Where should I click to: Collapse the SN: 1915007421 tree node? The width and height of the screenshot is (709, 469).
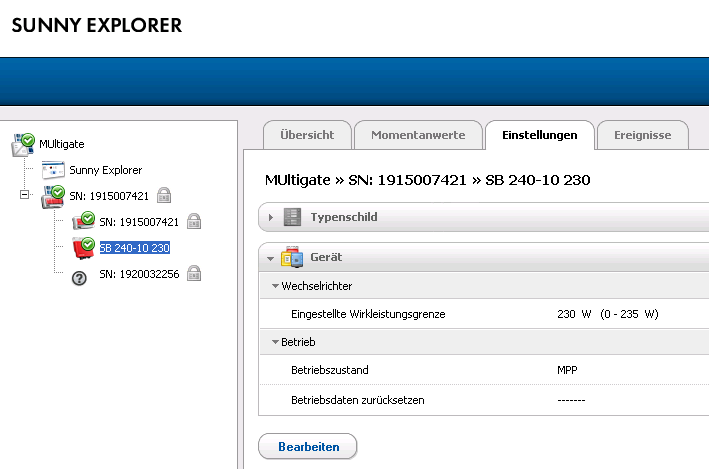24,194
